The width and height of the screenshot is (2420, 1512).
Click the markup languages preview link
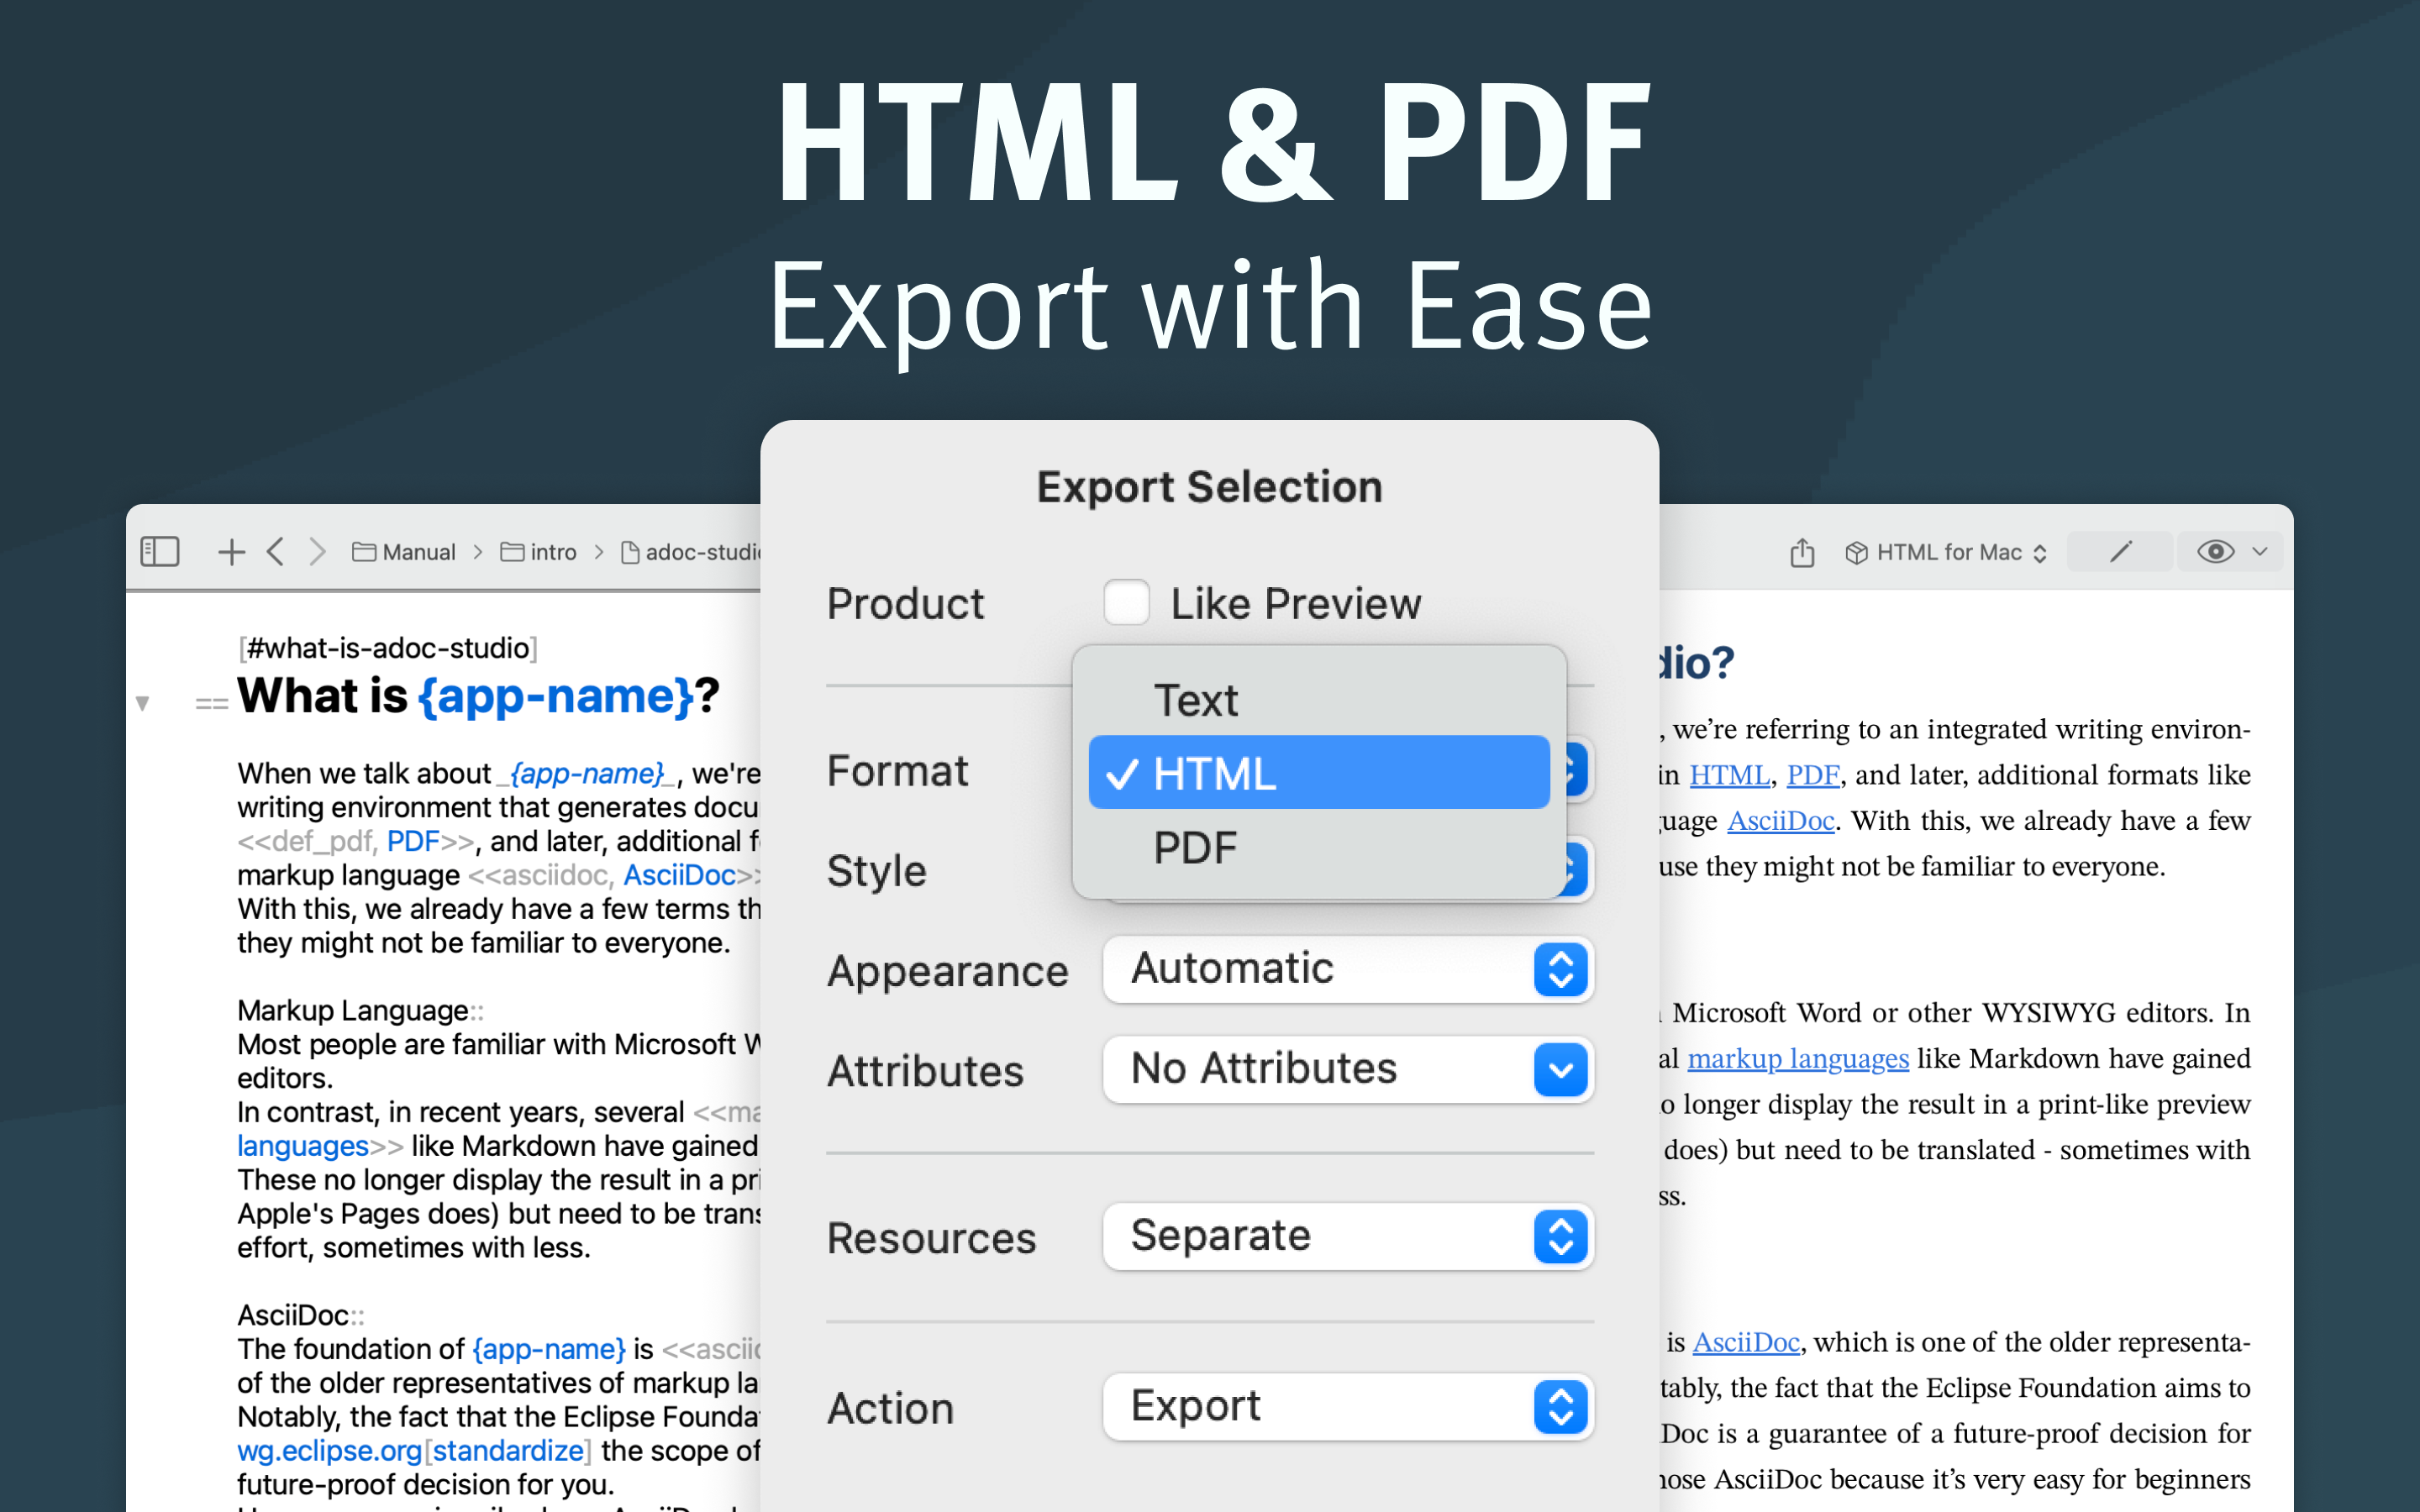[x=1797, y=1059]
